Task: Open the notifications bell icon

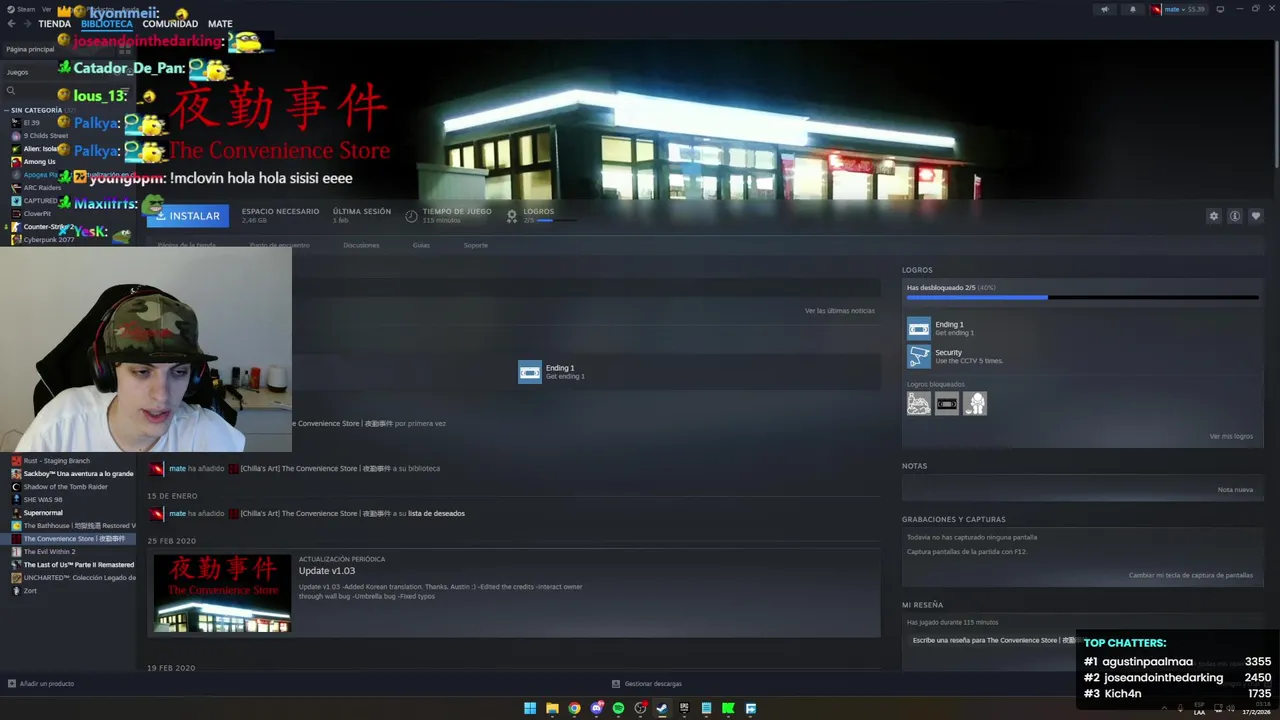Action: [x=1133, y=9]
